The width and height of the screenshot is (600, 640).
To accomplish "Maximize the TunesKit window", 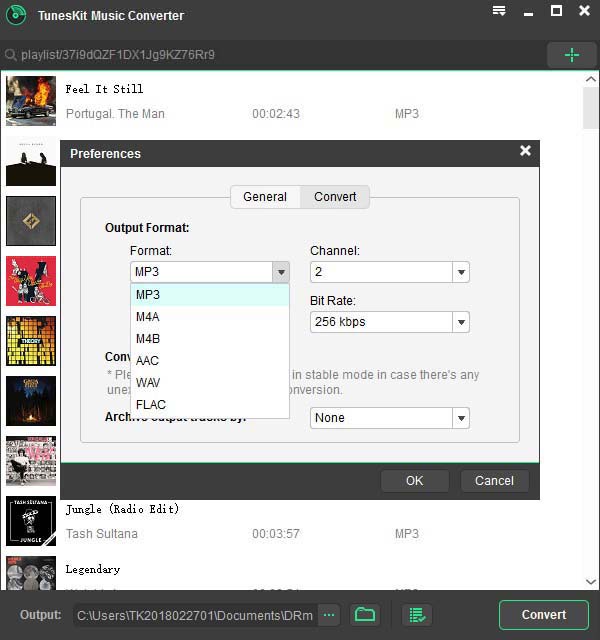I will pyautogui.click(x=556, y=11).
